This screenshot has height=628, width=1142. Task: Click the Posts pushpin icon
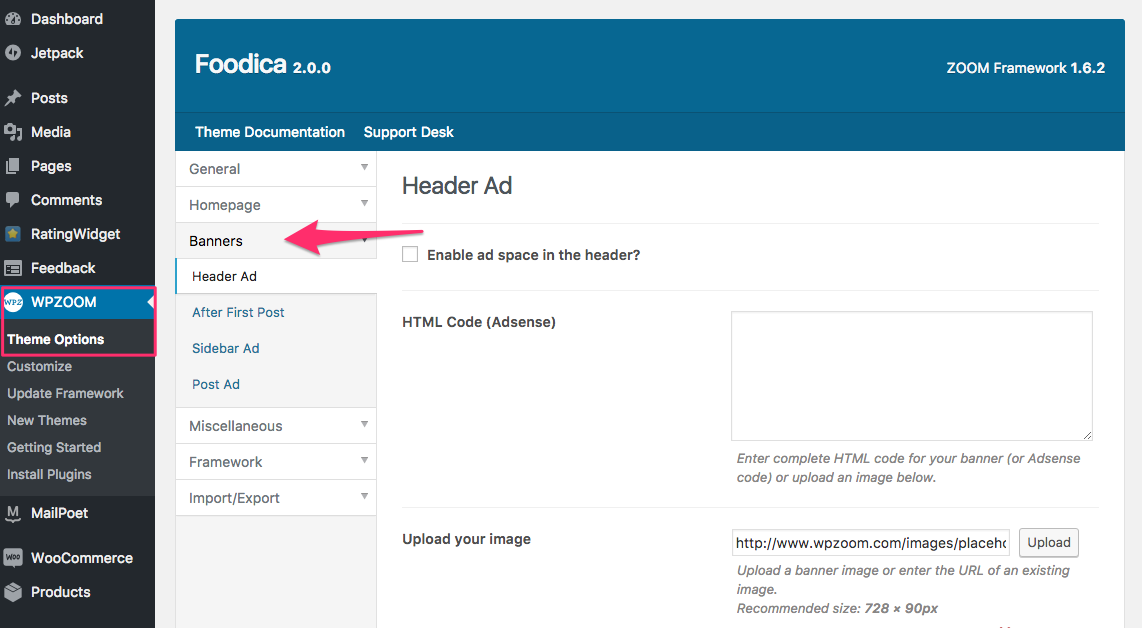13,98
